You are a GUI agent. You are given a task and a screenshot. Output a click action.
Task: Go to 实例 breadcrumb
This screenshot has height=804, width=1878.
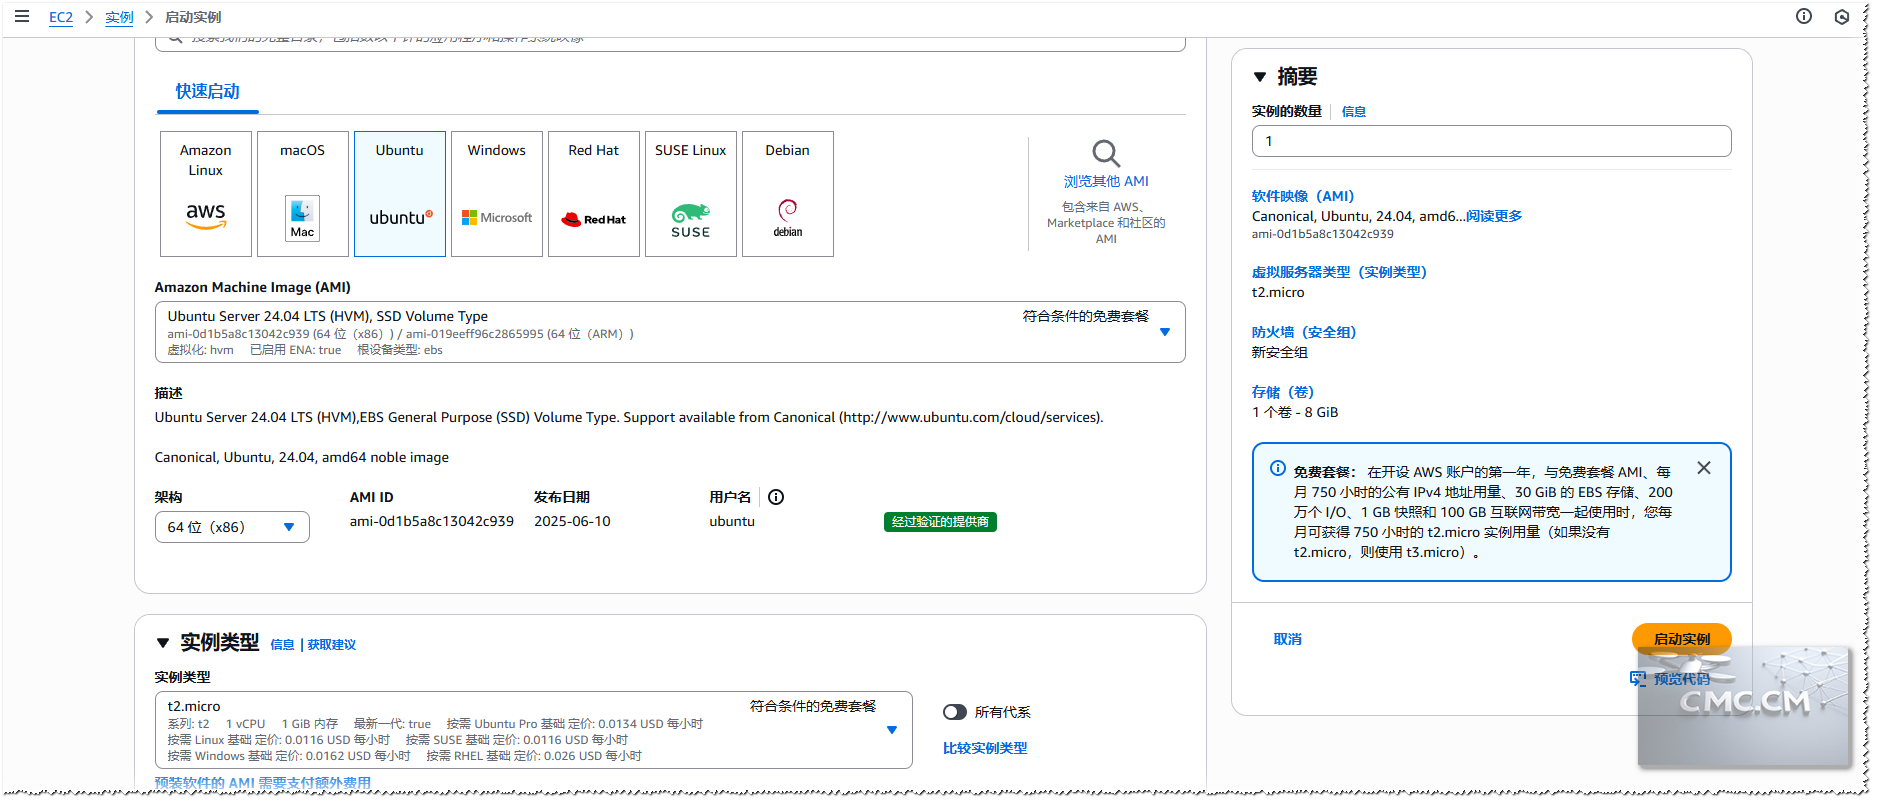(x=119, y=17)
